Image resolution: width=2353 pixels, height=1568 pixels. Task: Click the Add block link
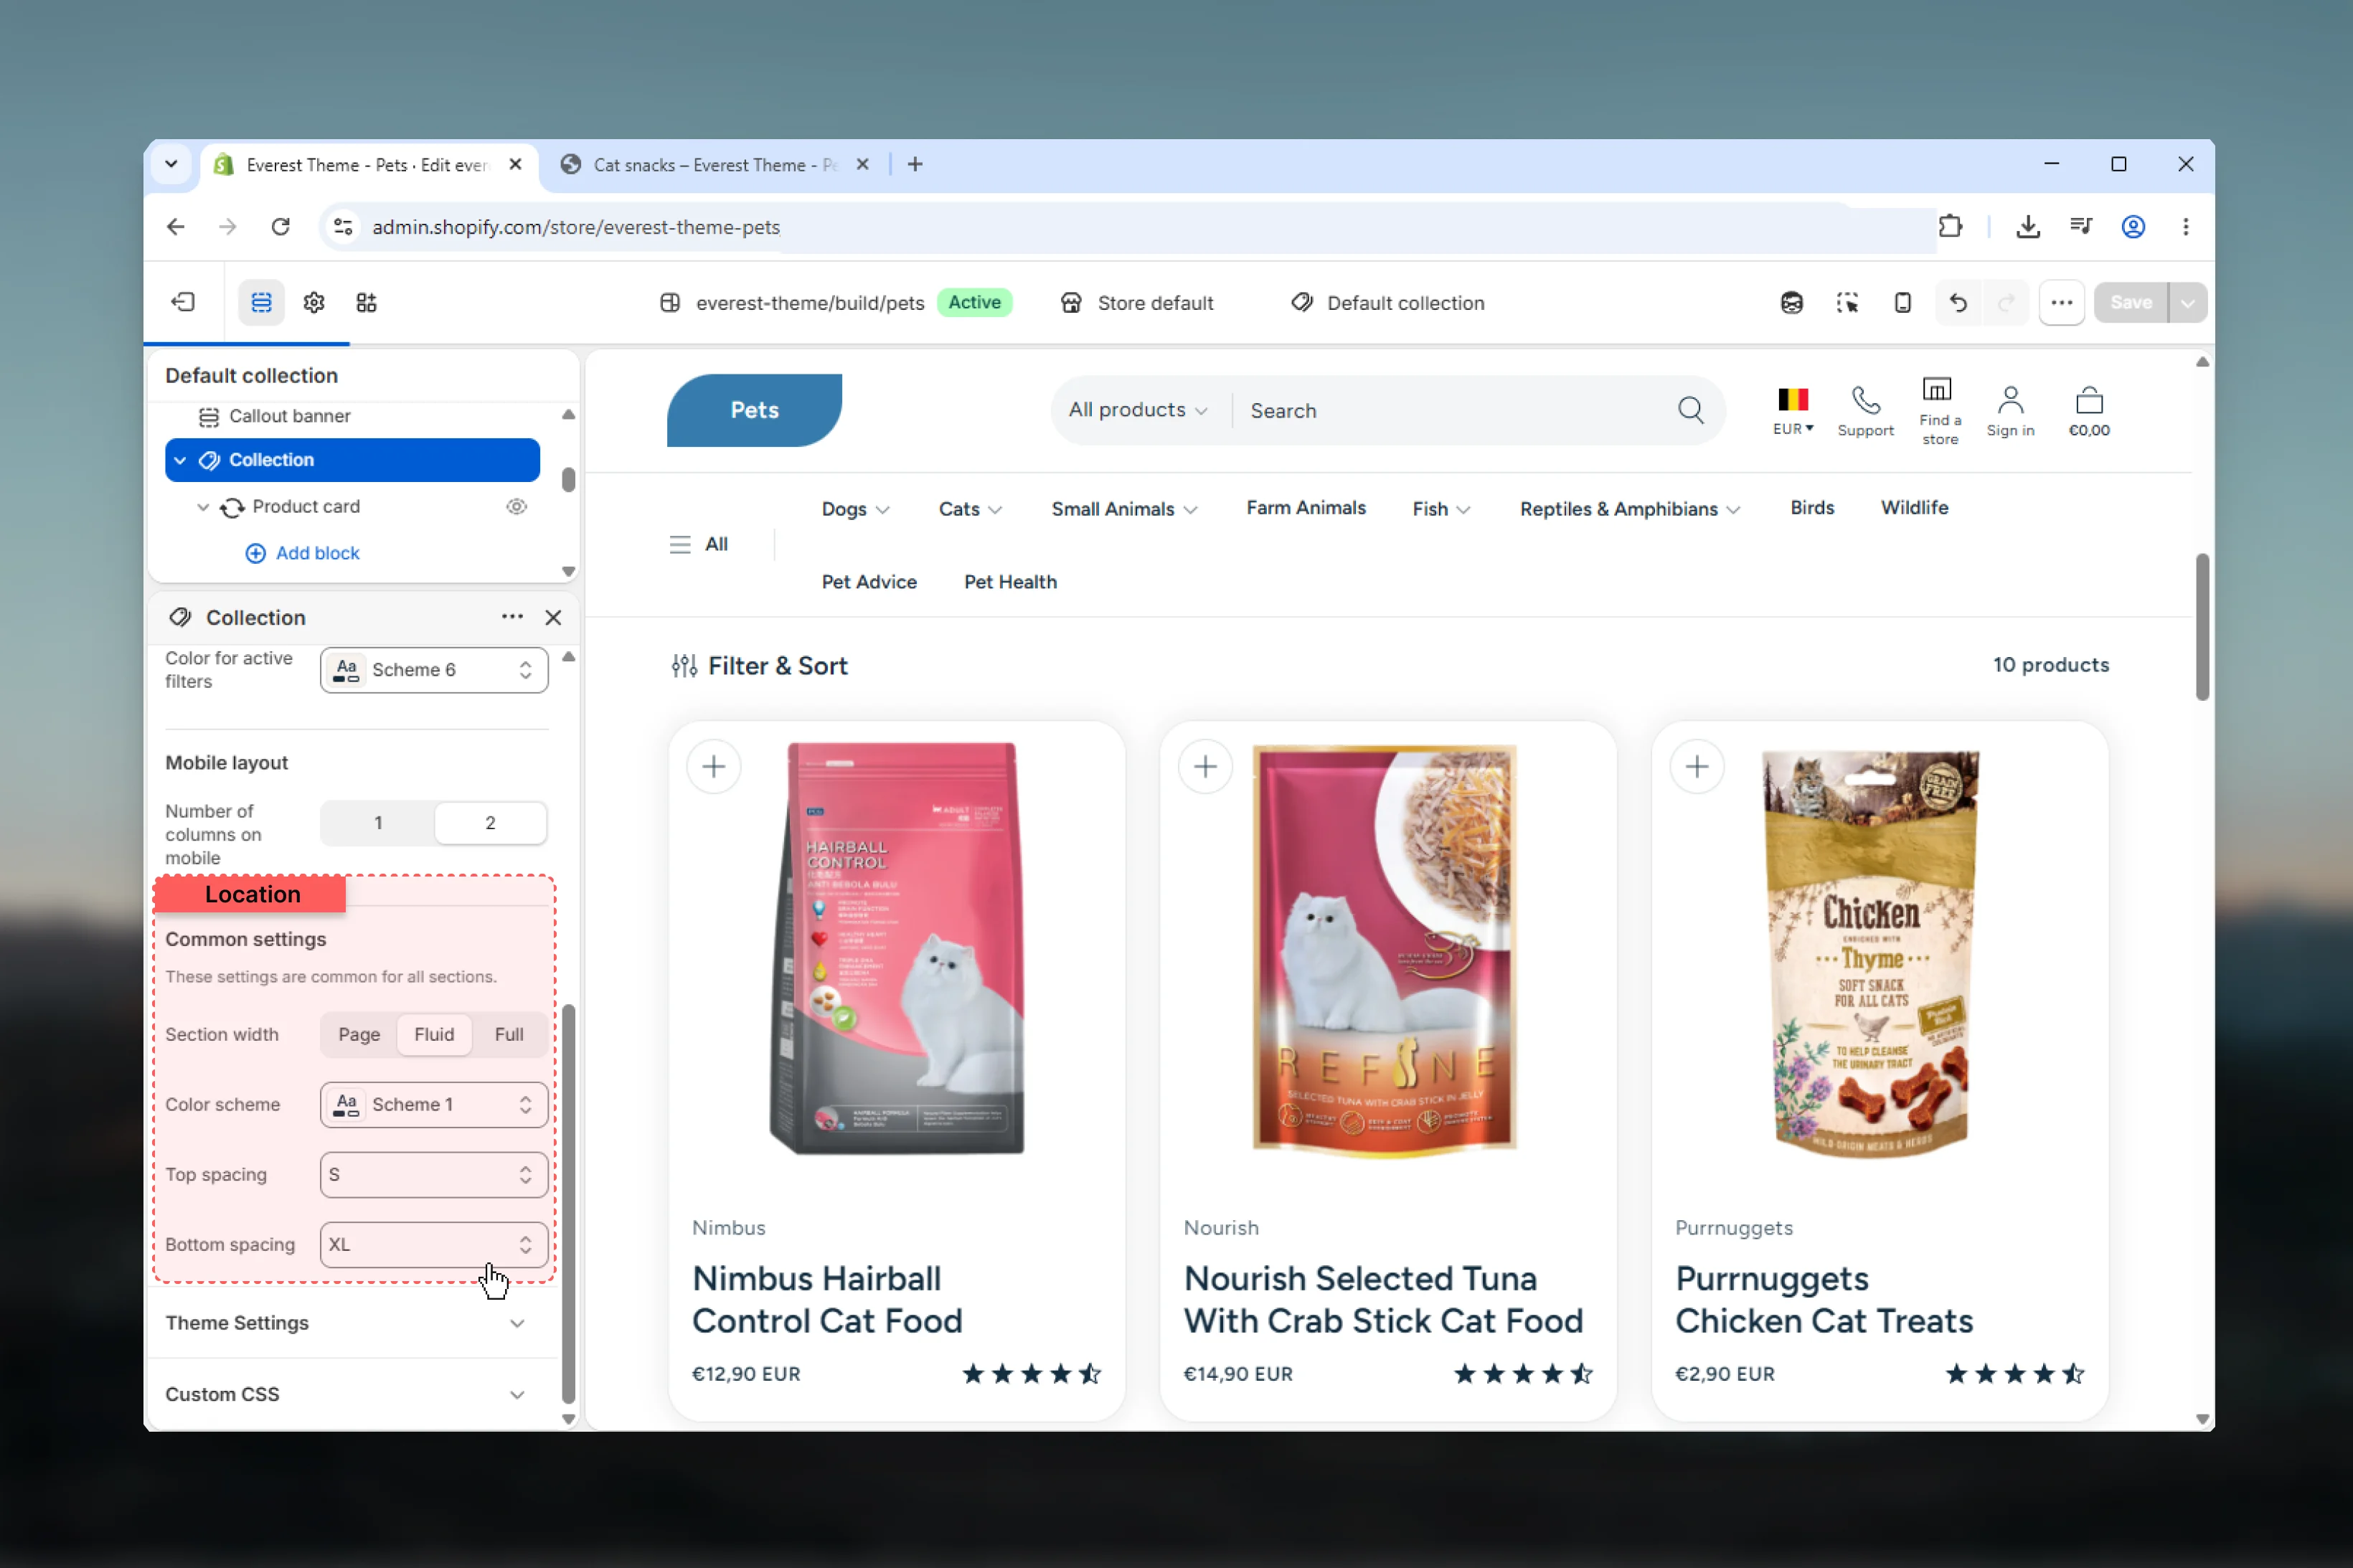pyautogui.click(x=302, y=553)
